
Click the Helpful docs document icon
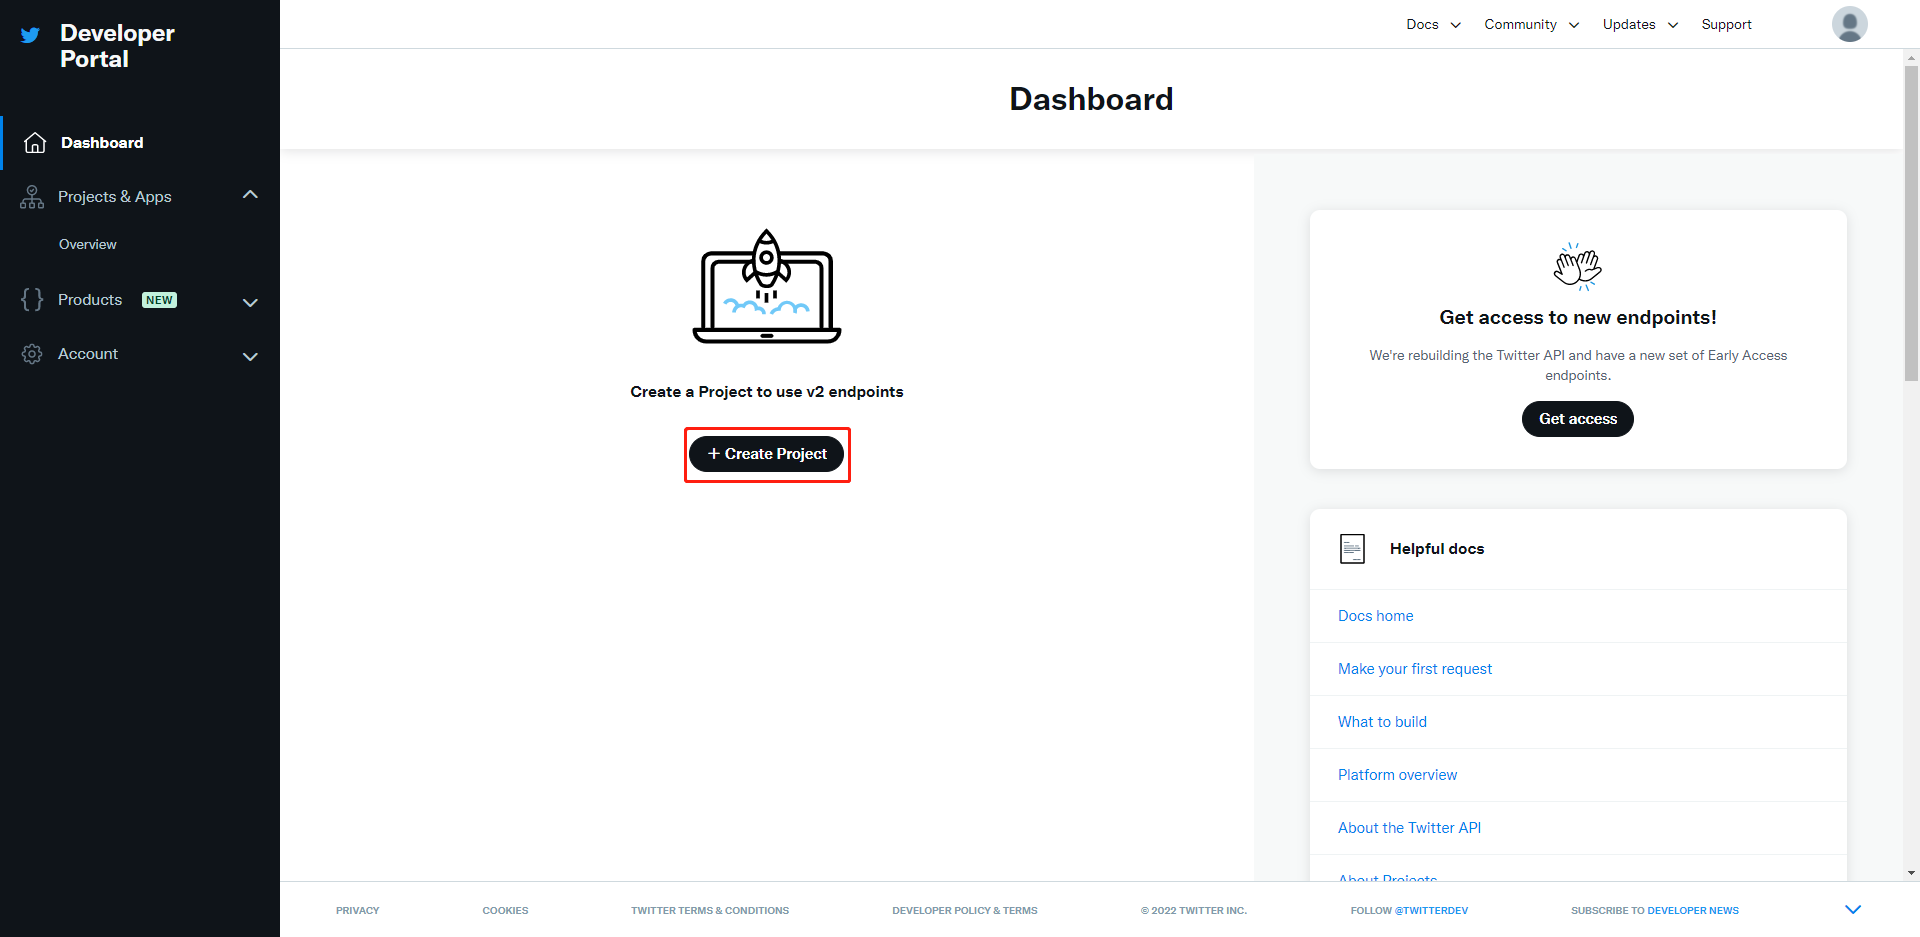point(1352,549)
